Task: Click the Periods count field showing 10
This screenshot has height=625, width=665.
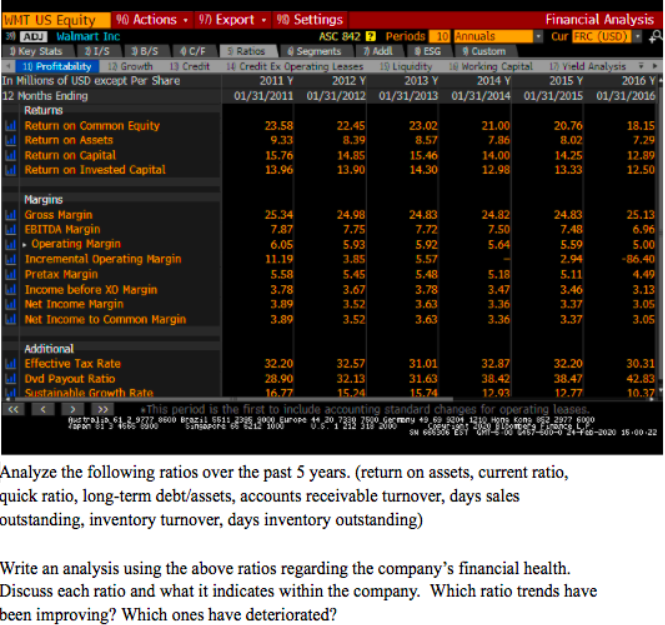Action: [x=440, y=36]
